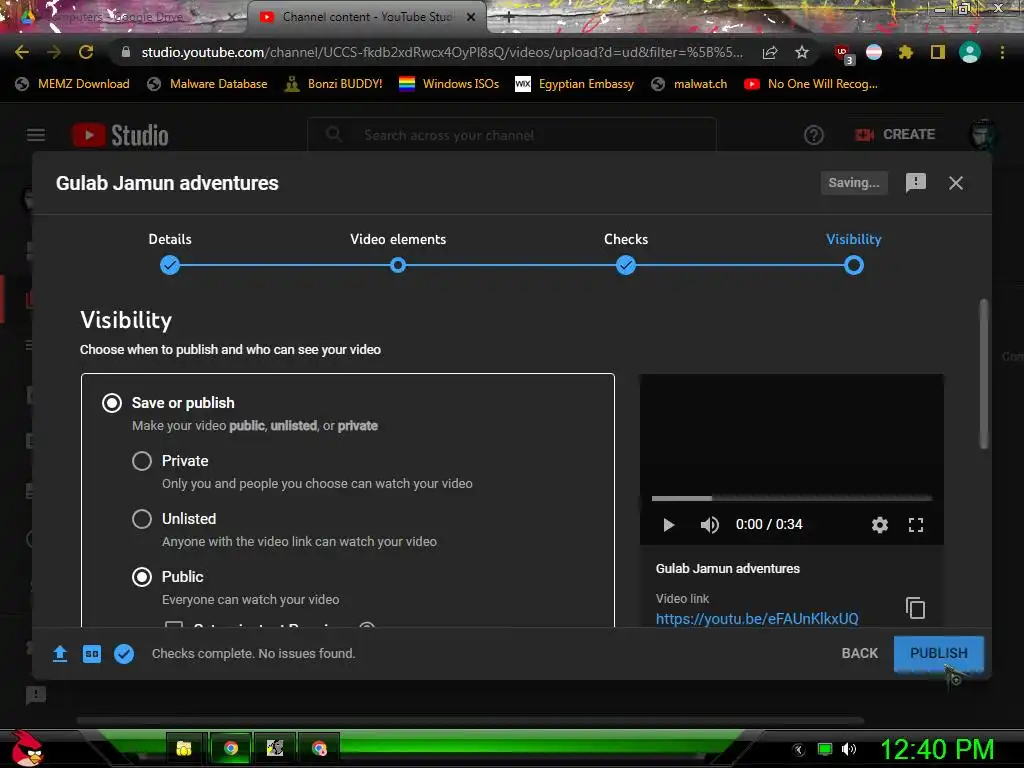Reload the page with refresh icon
Screen dimensions: 1024x768
(86, 52)
